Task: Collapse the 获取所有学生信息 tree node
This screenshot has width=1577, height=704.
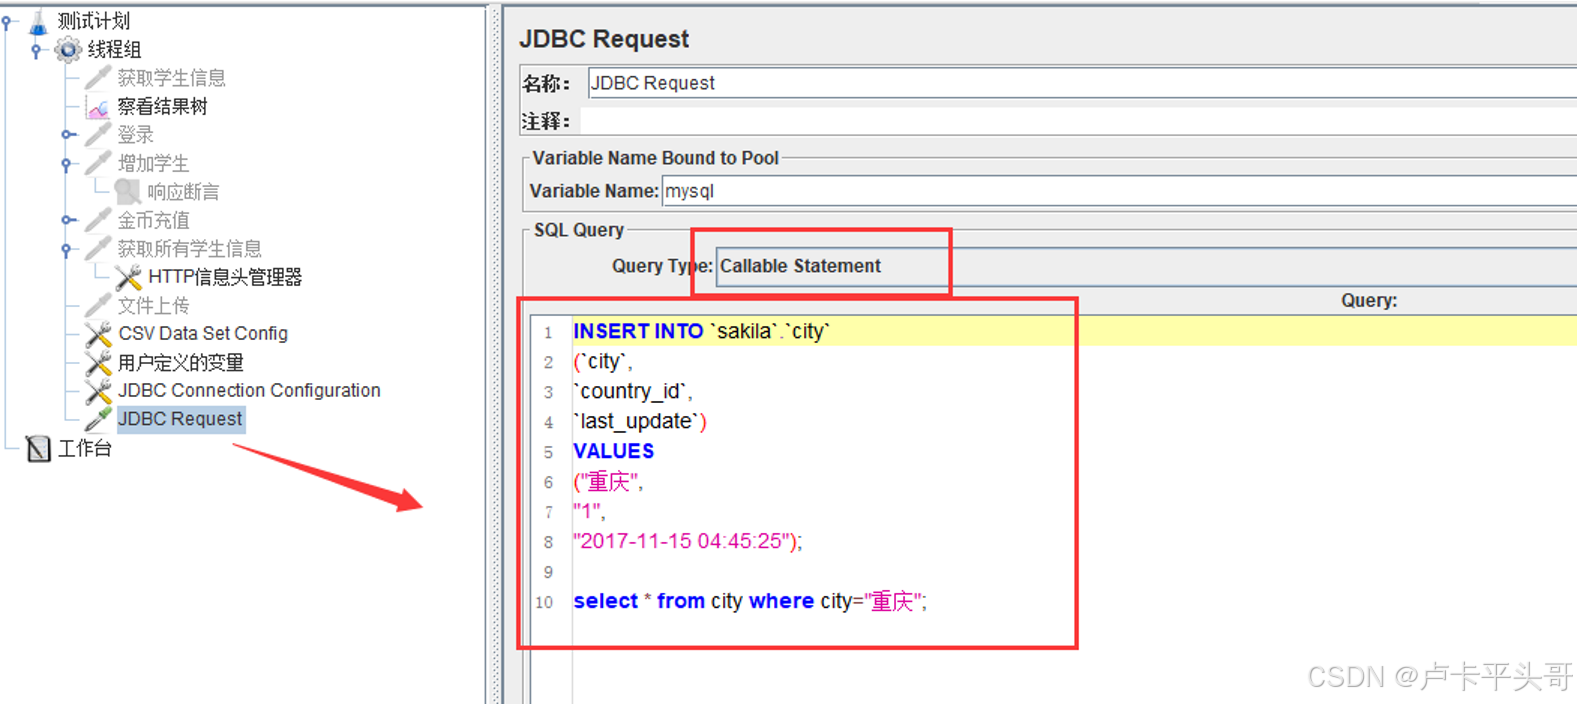Action: point(67,248)
